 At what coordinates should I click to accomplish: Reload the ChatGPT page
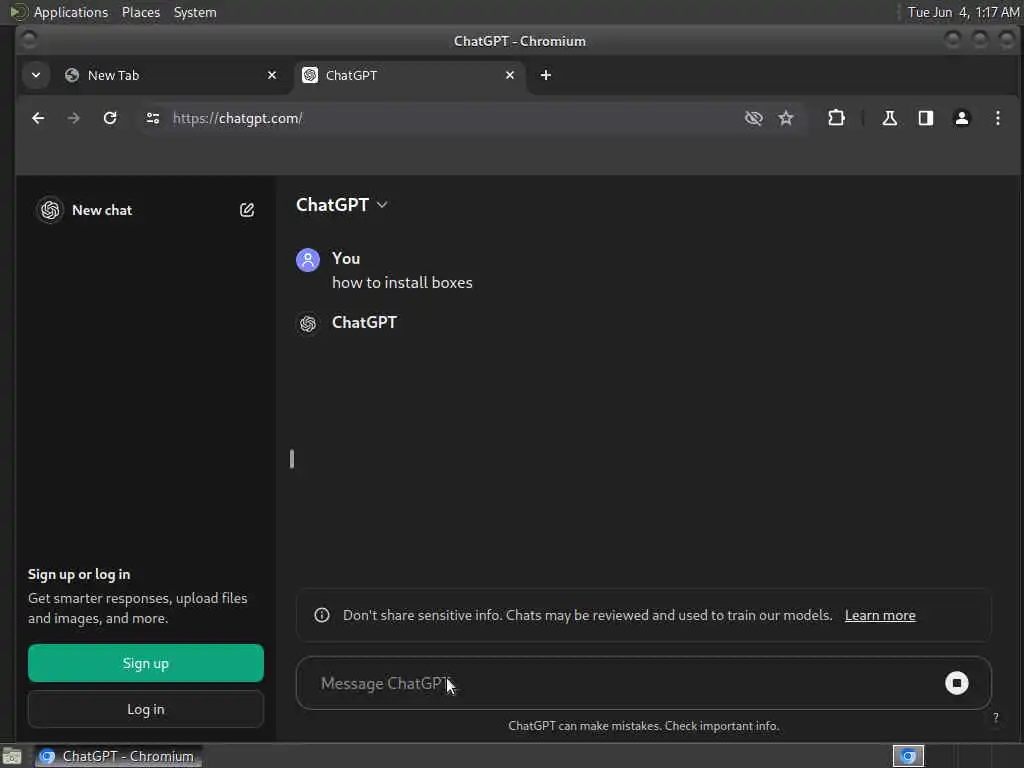[110, 118]
